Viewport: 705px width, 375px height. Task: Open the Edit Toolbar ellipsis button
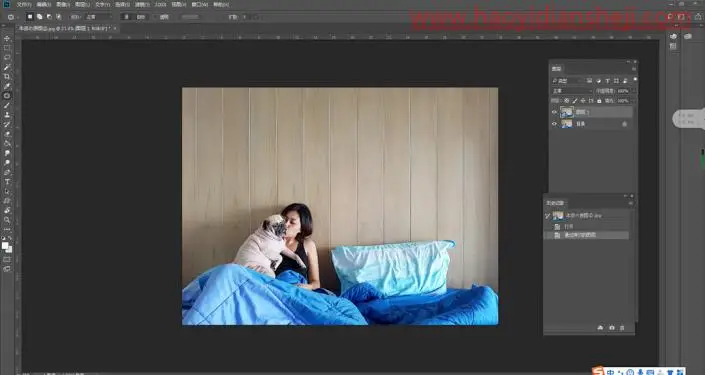click(x=7, y=229)
